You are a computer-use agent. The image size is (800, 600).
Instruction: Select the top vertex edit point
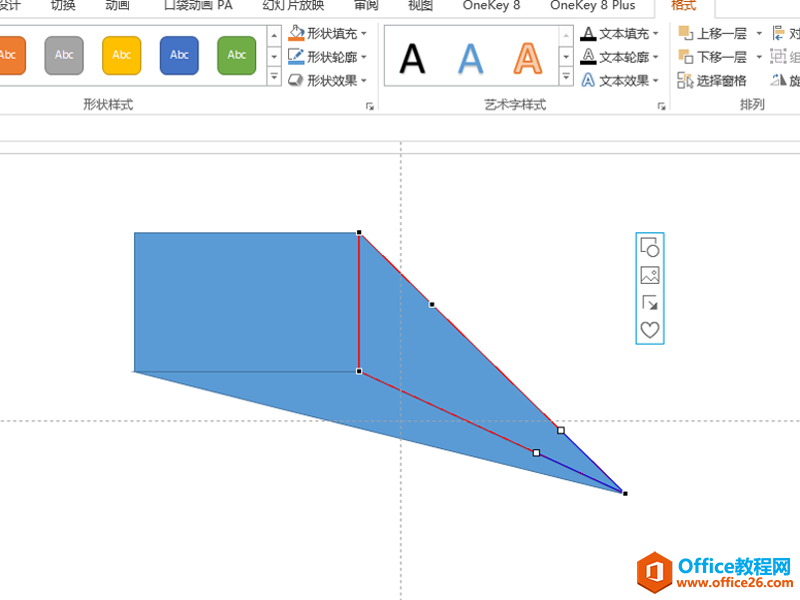click(359, 233)
